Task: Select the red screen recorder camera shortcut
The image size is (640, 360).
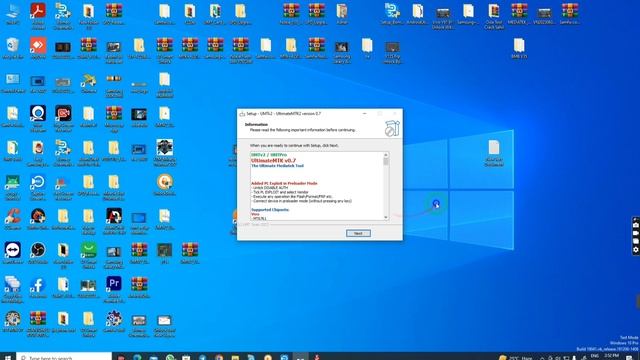Action: coord(63,118)
